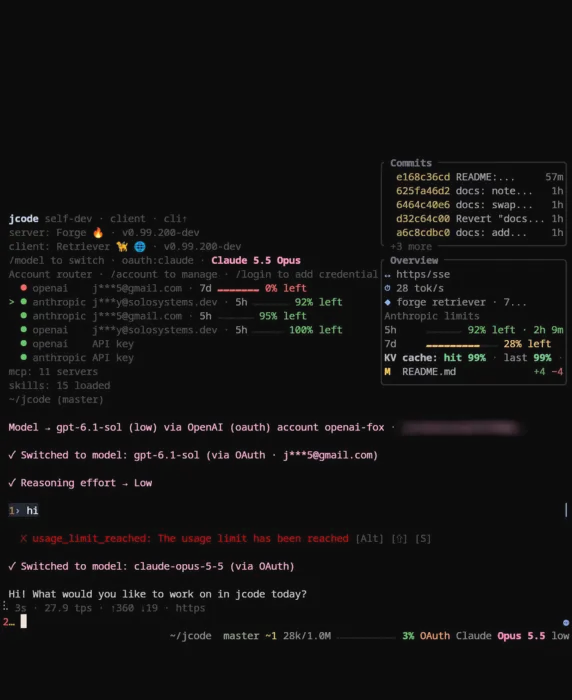Click the shift arrow key hint on error line
The image size is (572, 700).
click(399, 538)
